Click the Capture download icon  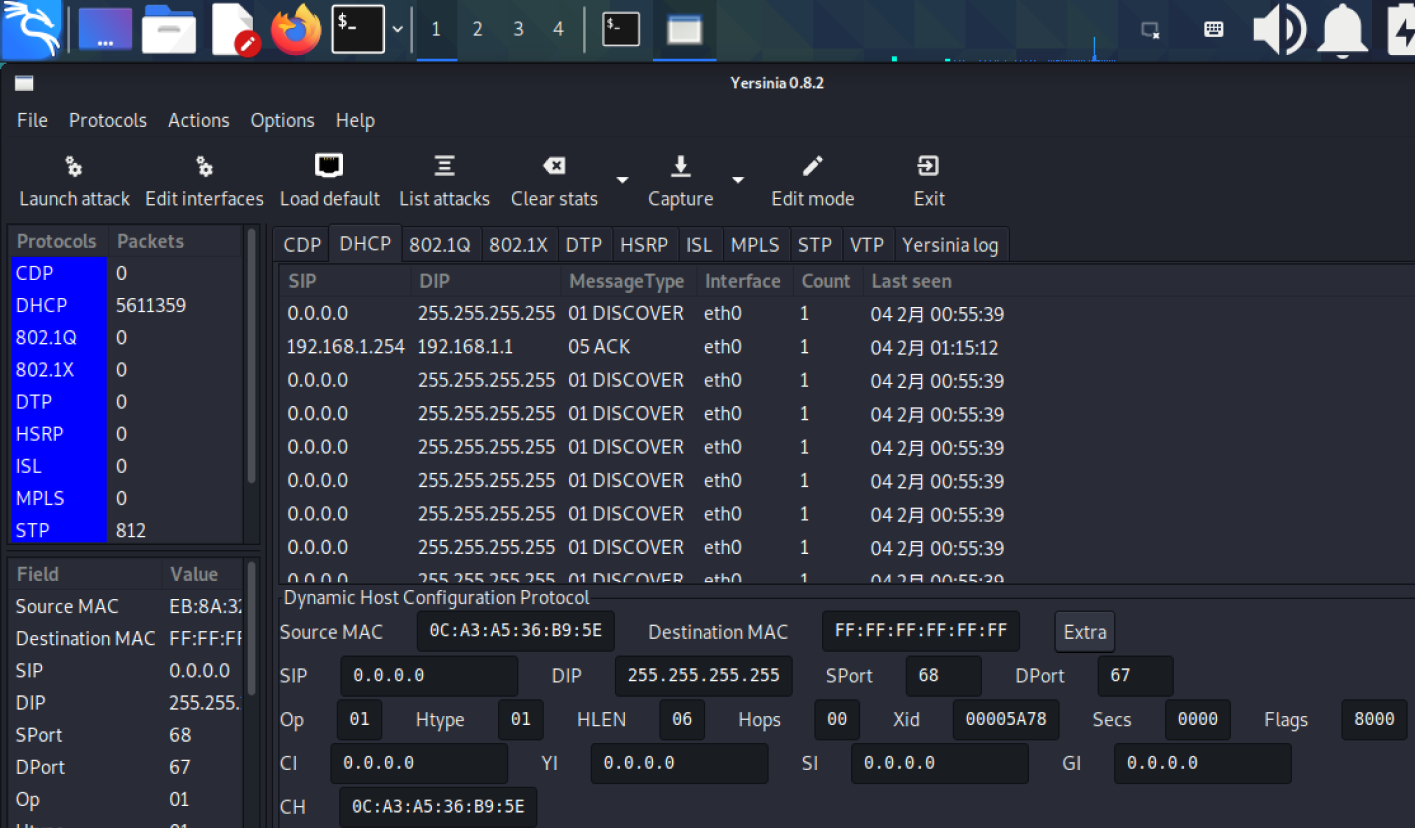coord(680,167)
